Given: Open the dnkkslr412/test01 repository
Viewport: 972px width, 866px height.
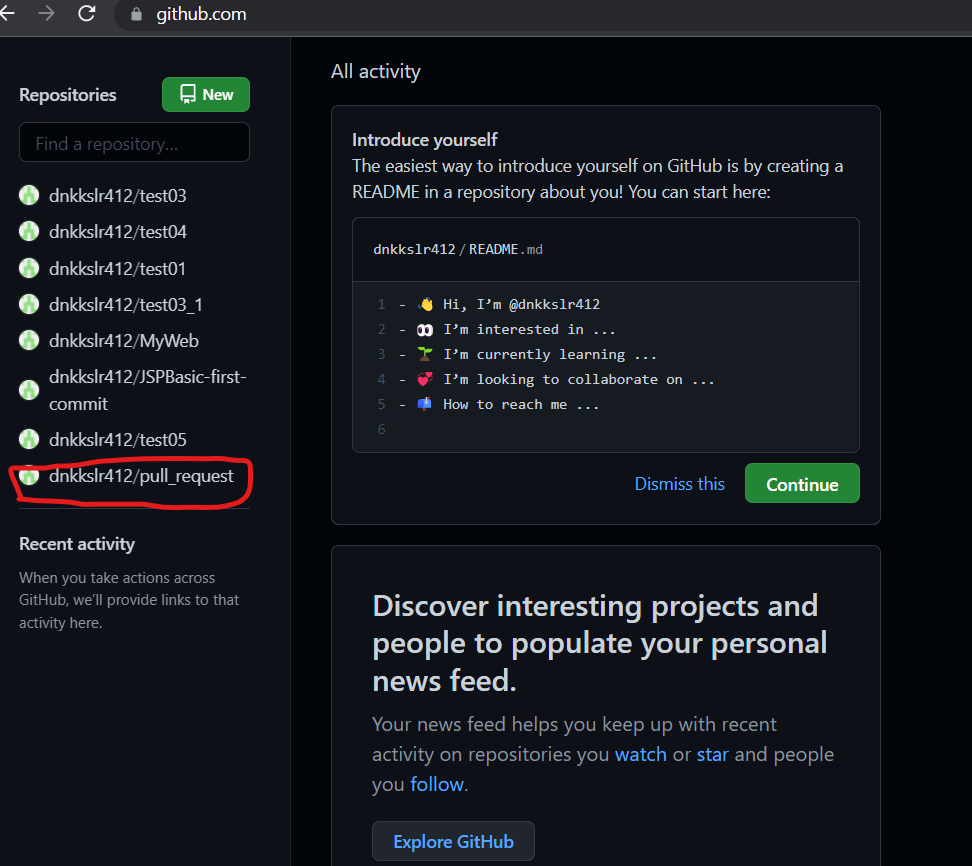Looking at the screenshot, I should [117, 269].
